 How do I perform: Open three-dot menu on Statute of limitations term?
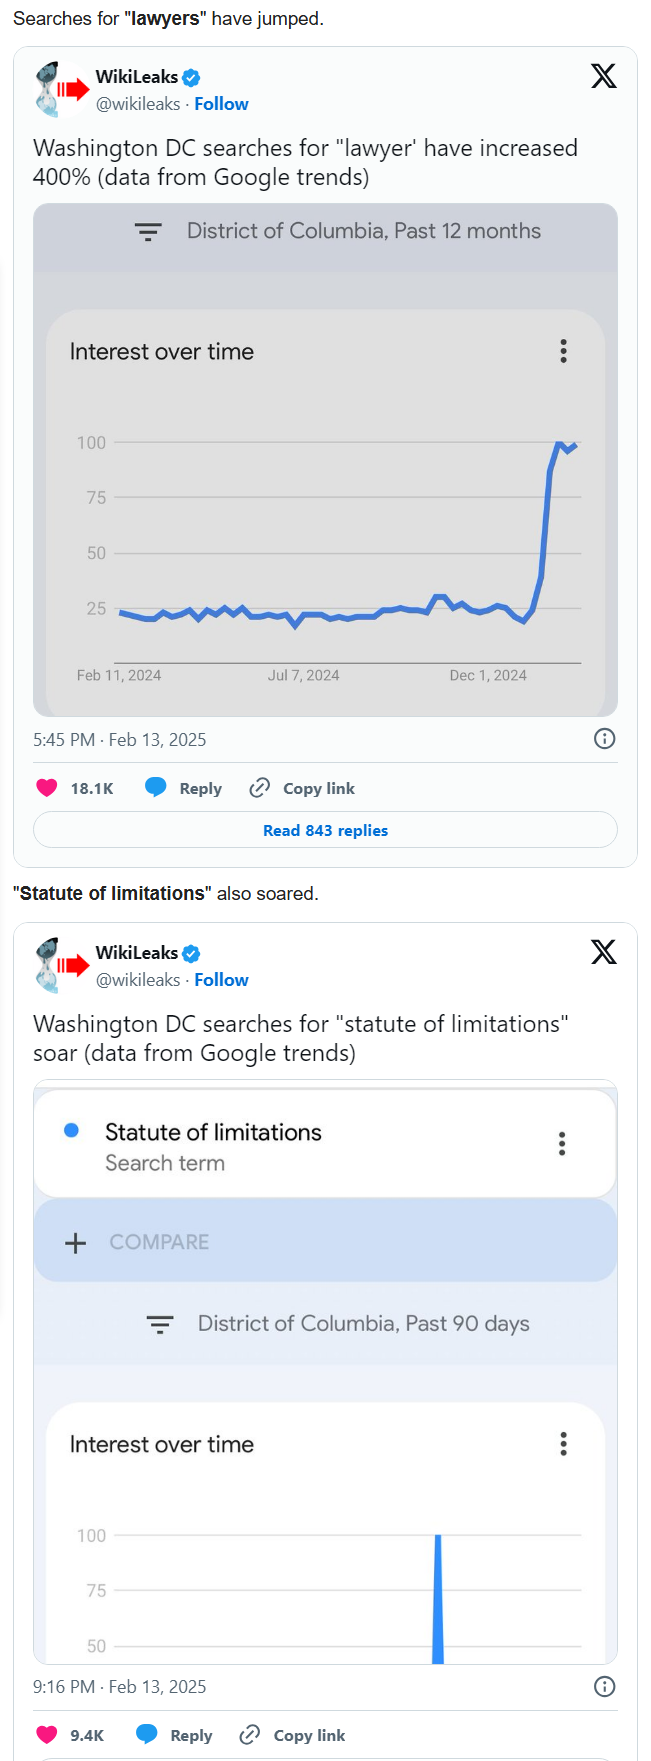(x=562, y=1144)
